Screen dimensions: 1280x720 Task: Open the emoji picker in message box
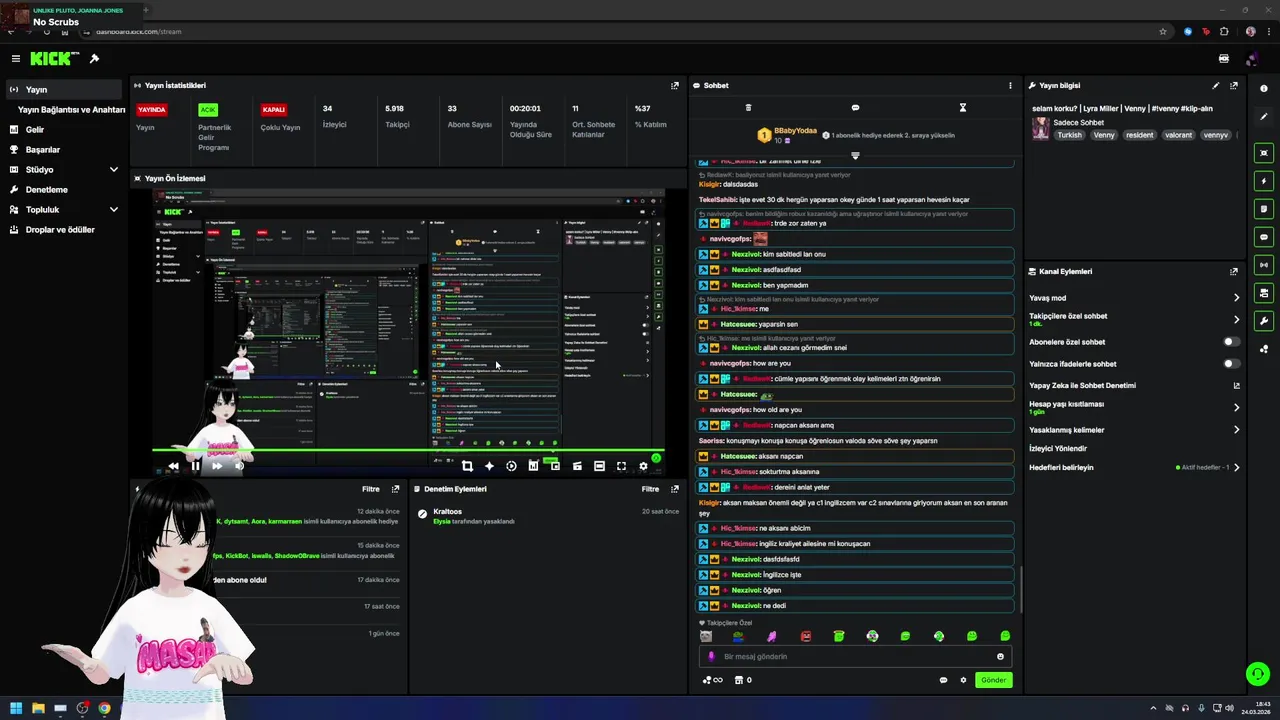(1000, 657)
